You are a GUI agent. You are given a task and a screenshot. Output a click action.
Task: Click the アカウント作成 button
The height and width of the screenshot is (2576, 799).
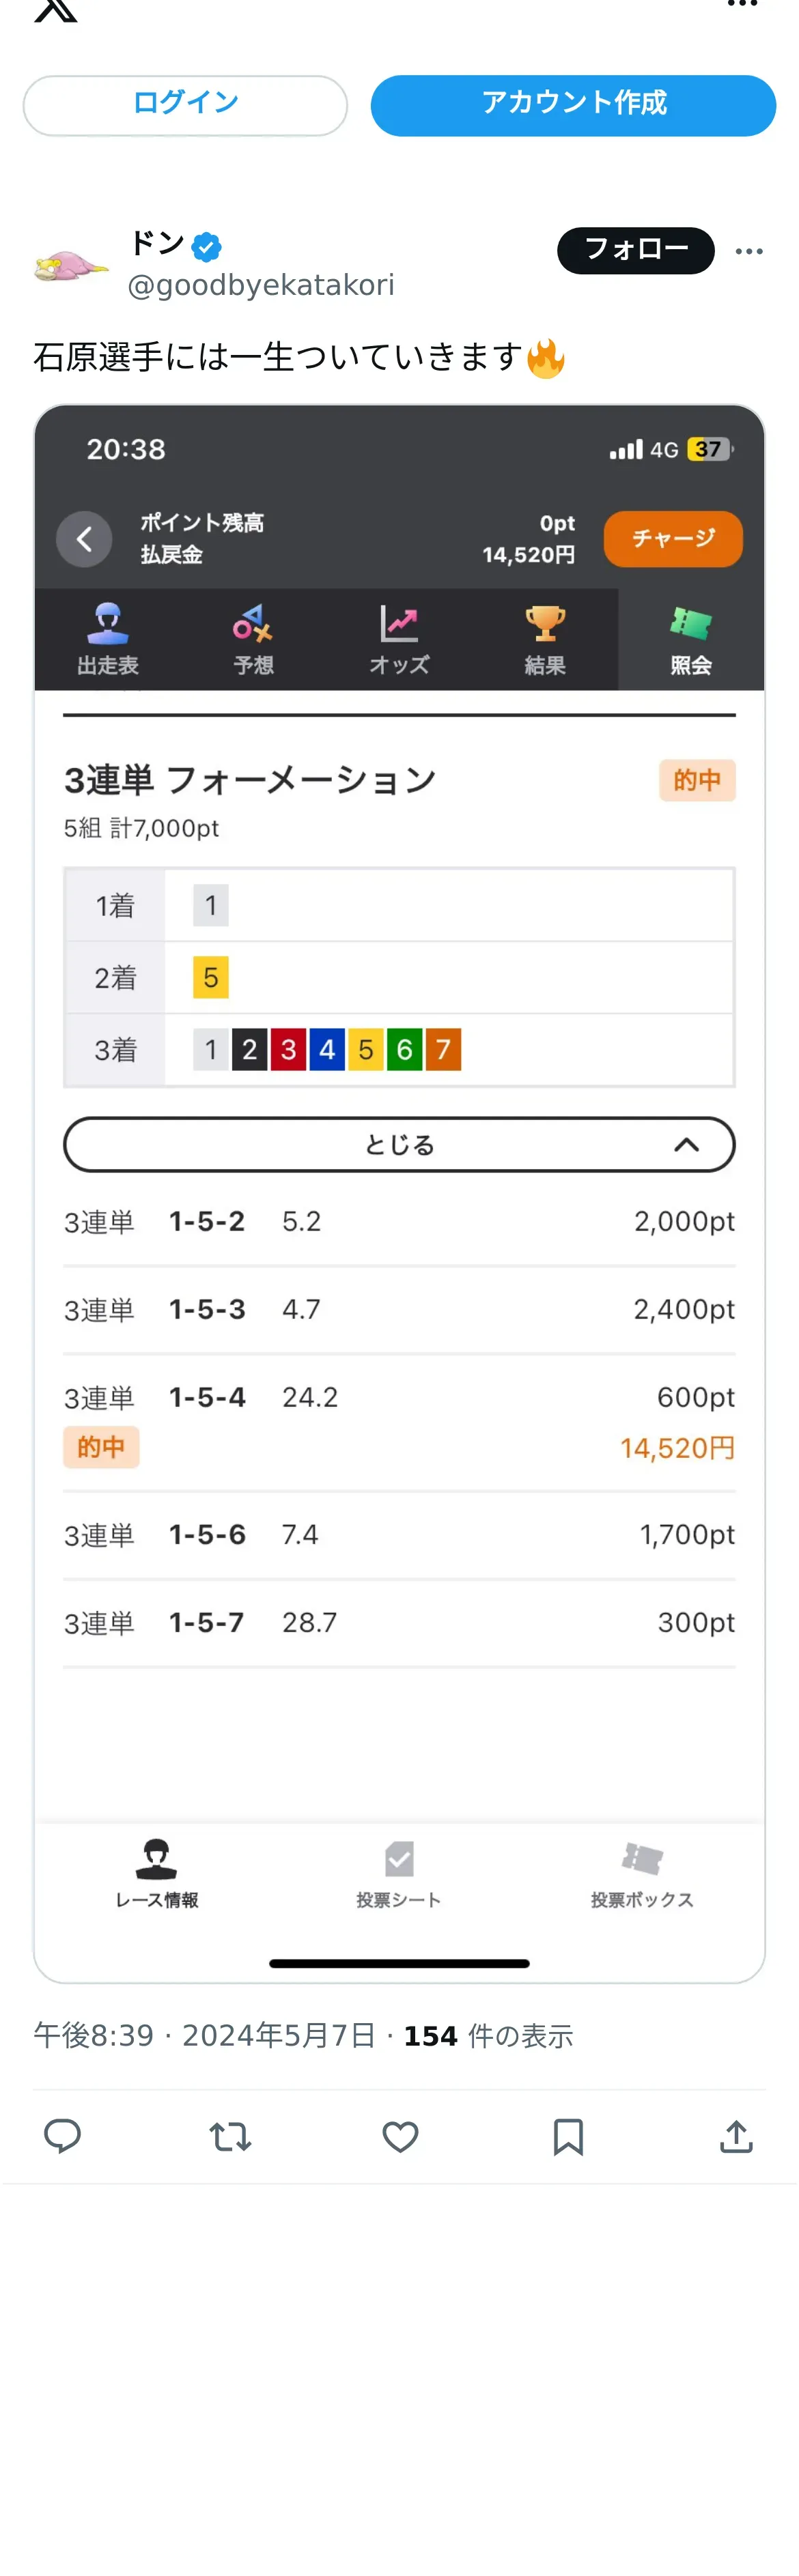click(x=573, y=105)
